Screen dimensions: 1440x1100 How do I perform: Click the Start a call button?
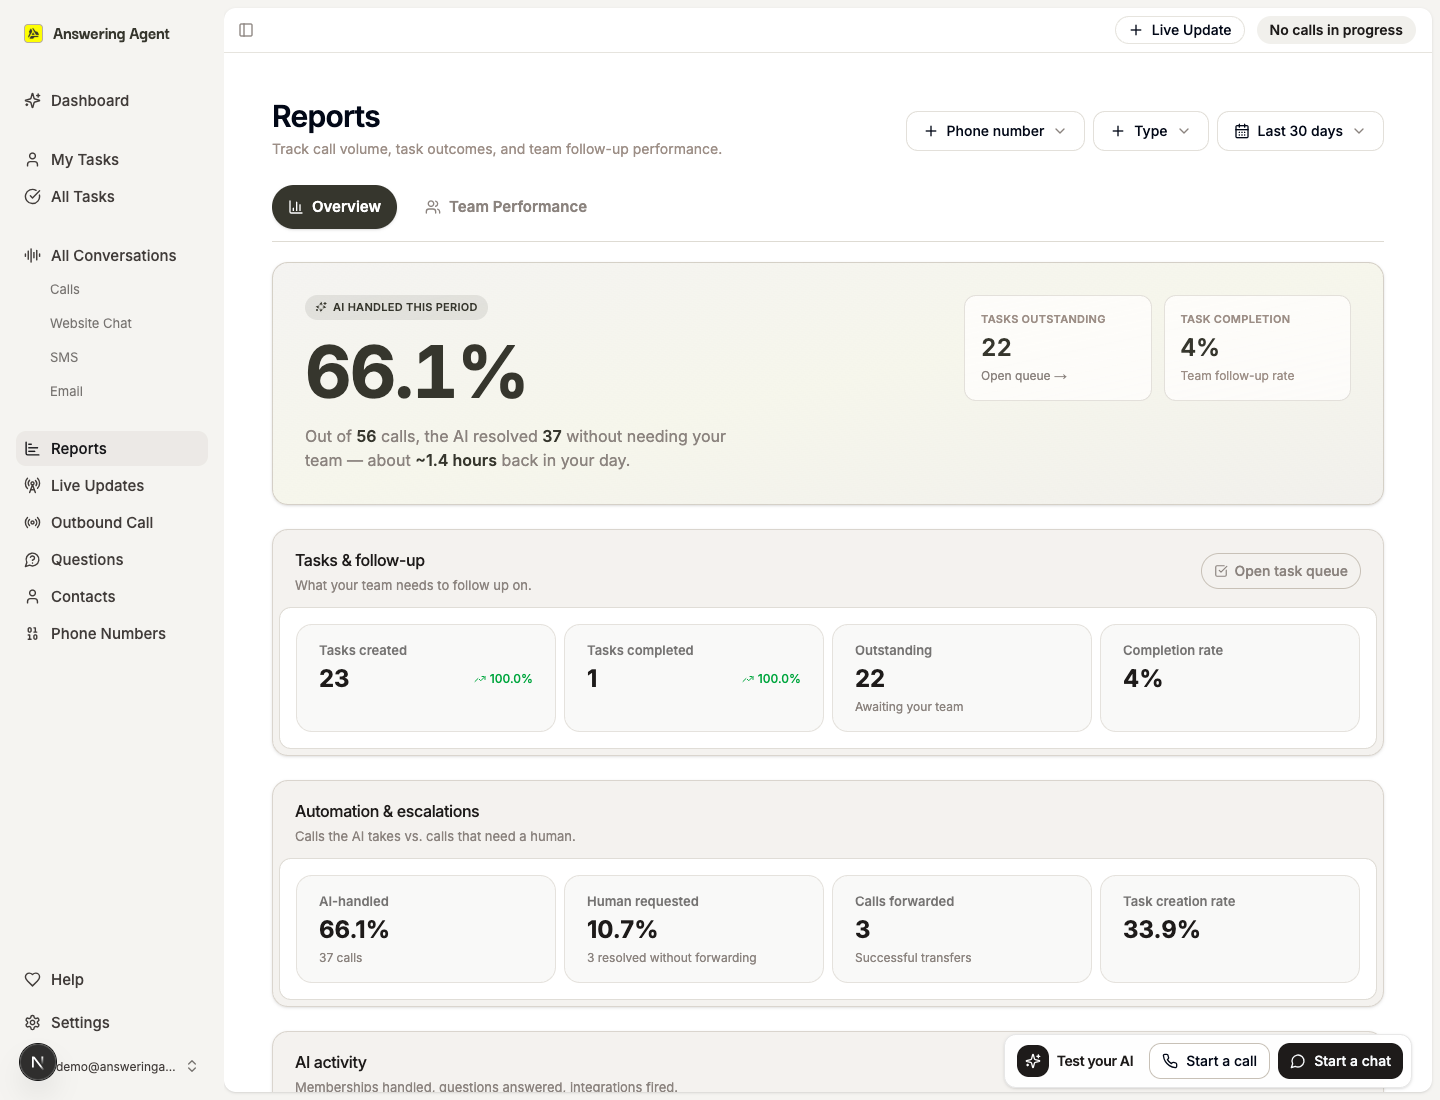click(1210, 1061)
